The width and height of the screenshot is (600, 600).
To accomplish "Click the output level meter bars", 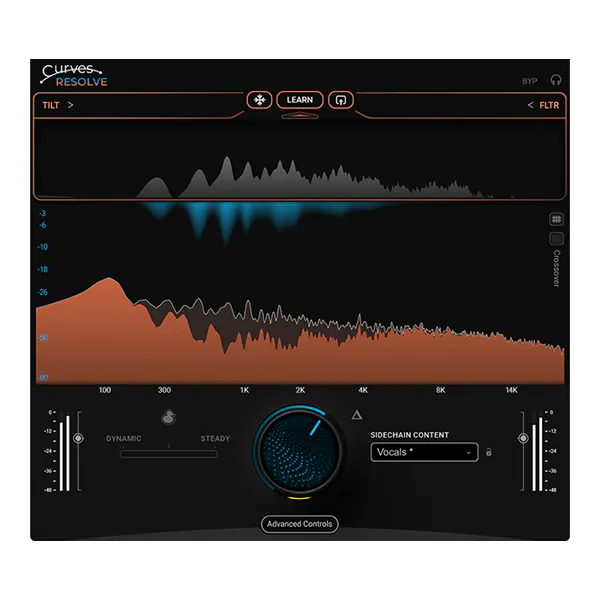I will point(537,453).
